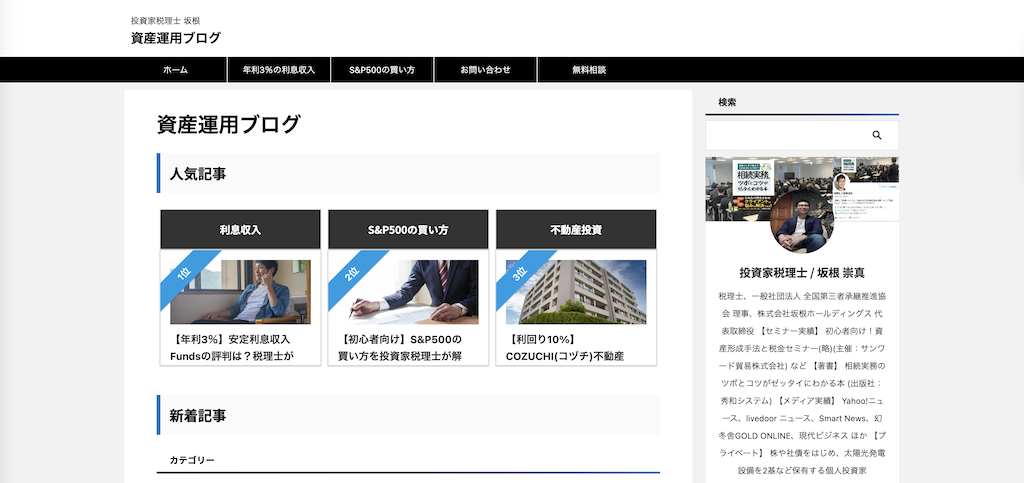Click the 資産運用ブログ site title link
Screen dimensions: 1024x483
click(176, 38)
